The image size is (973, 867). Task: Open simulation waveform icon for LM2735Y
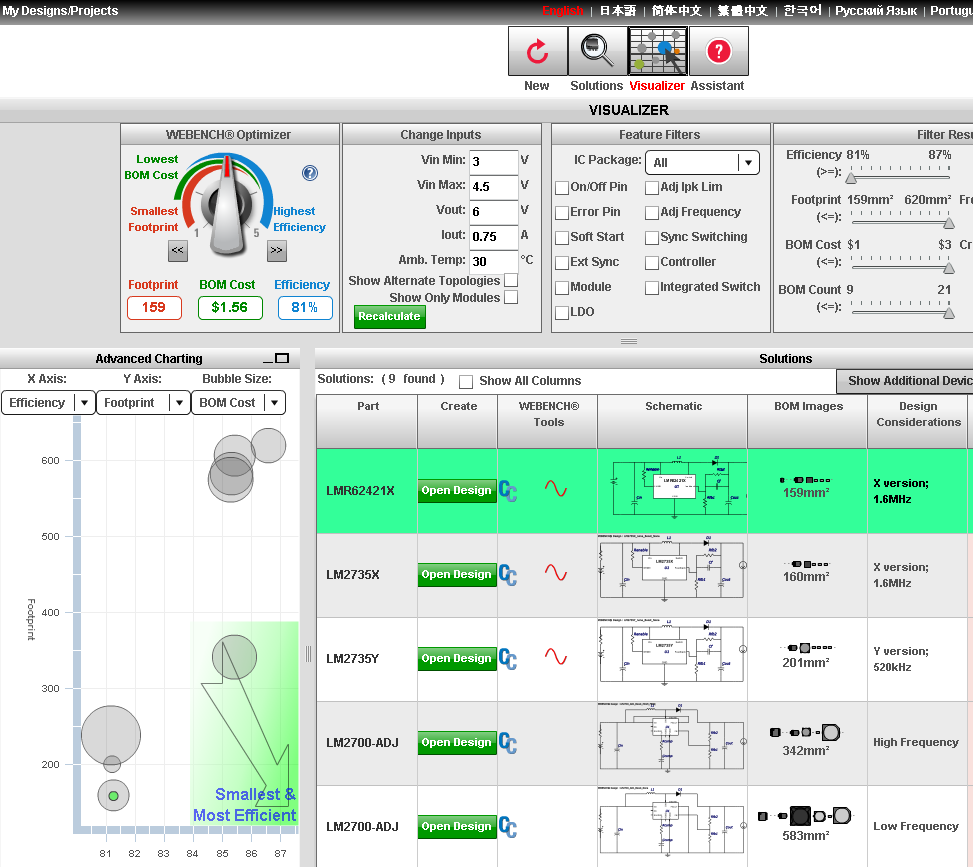coord(555,657)
